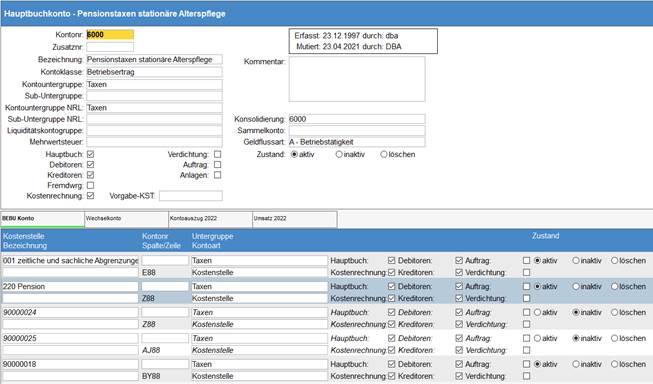This screenshot has width=653, height=384.
Task: Click the Kostenstelle field 220 Pension
Action: tap(70, 287)
